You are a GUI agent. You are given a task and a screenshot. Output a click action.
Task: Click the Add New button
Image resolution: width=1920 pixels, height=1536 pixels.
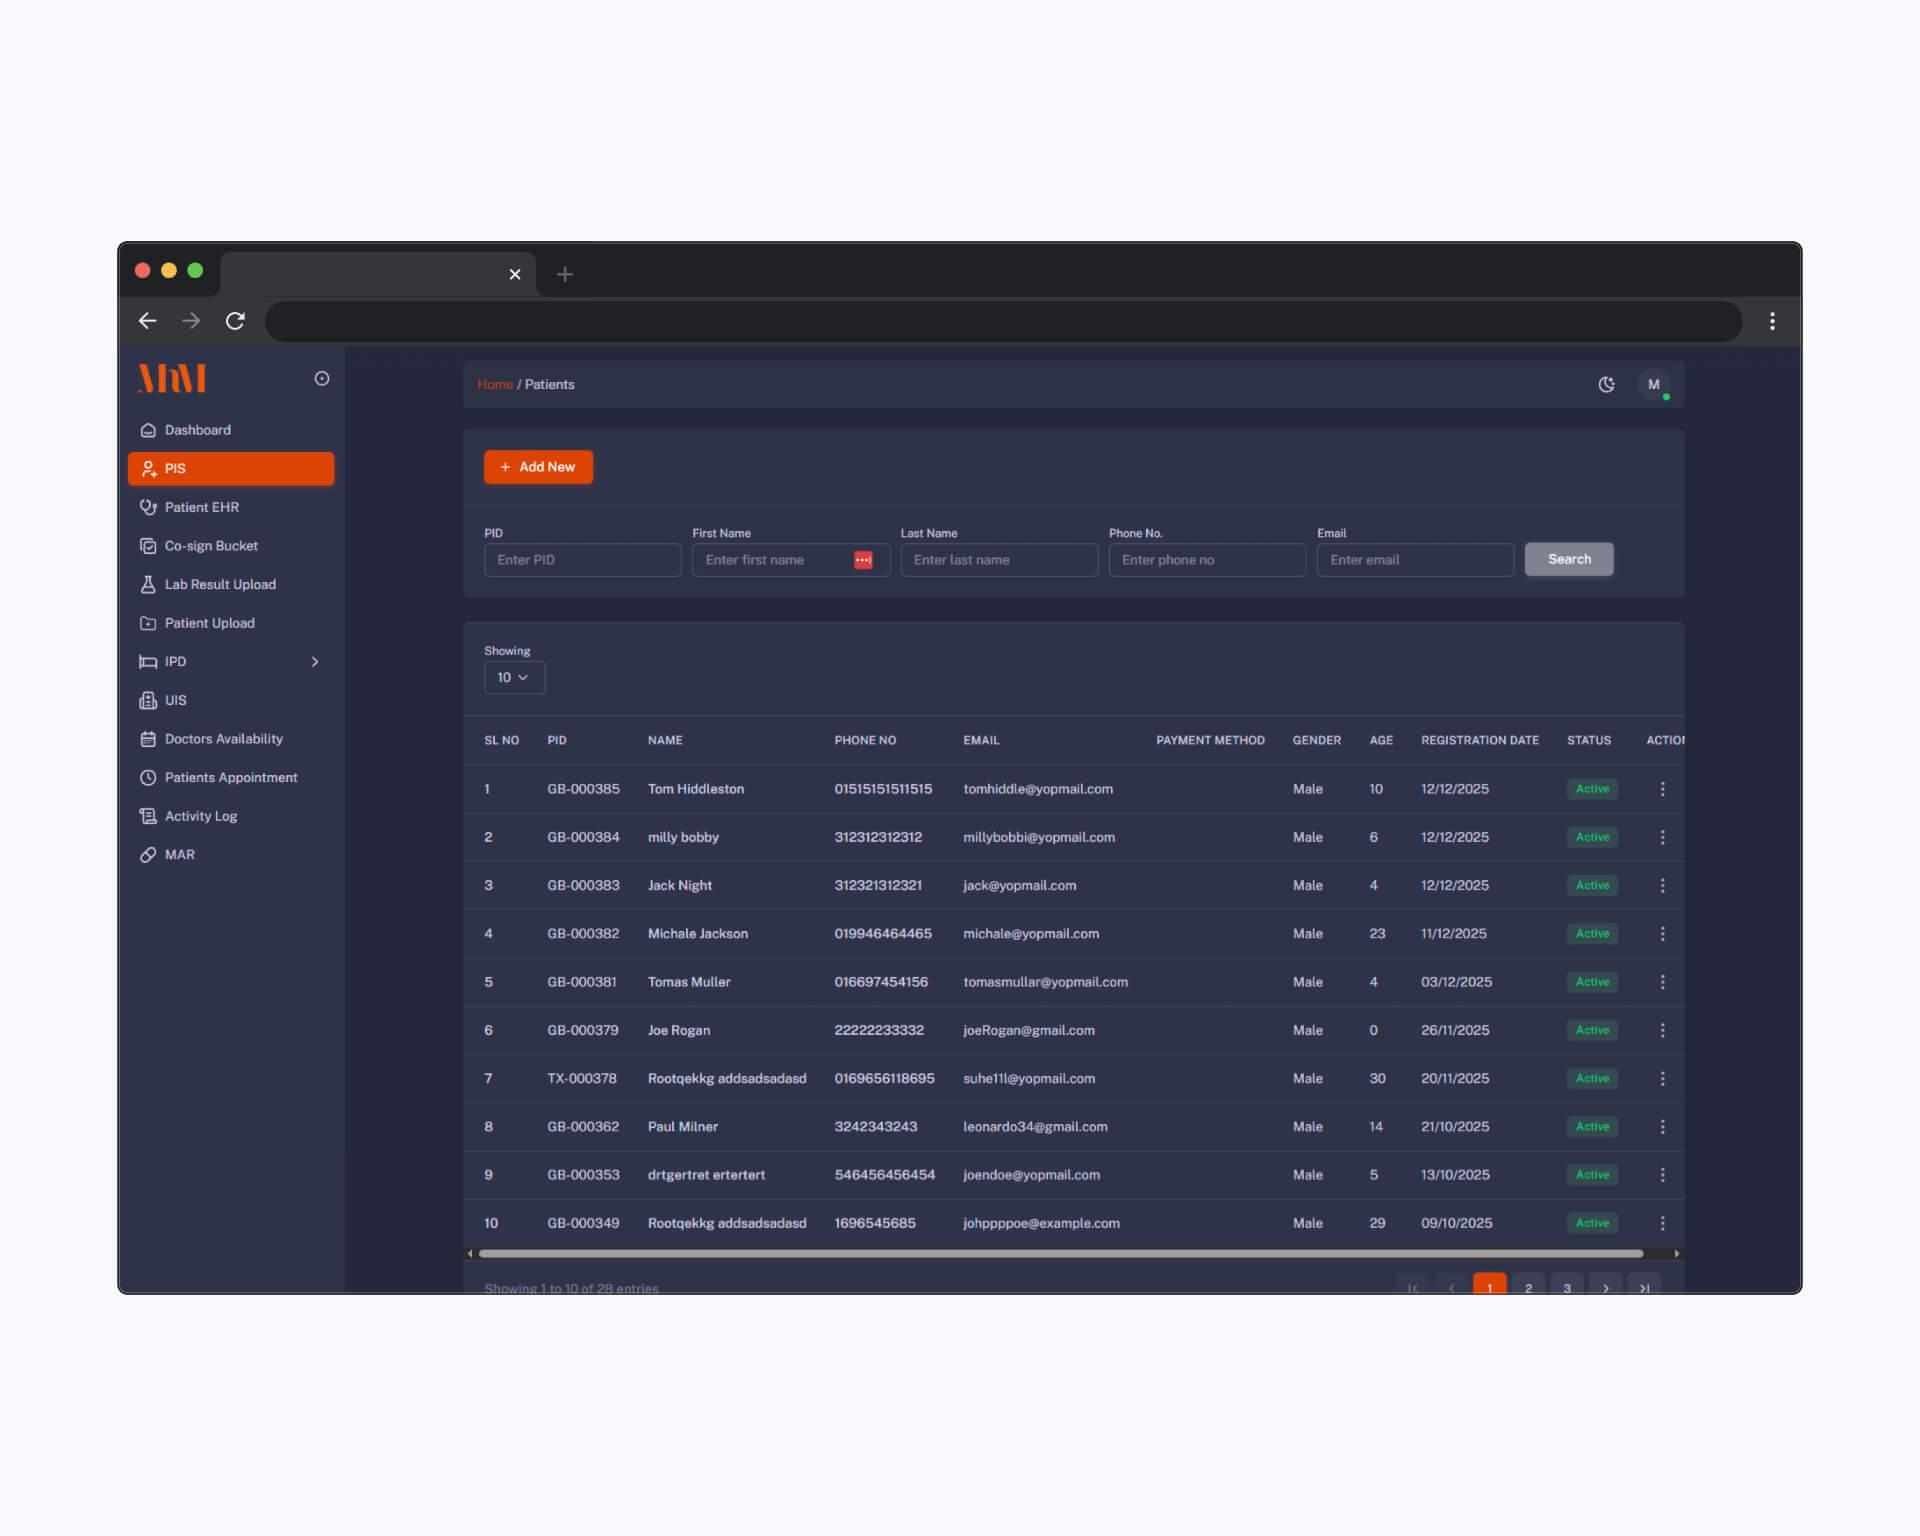[538, 467]
